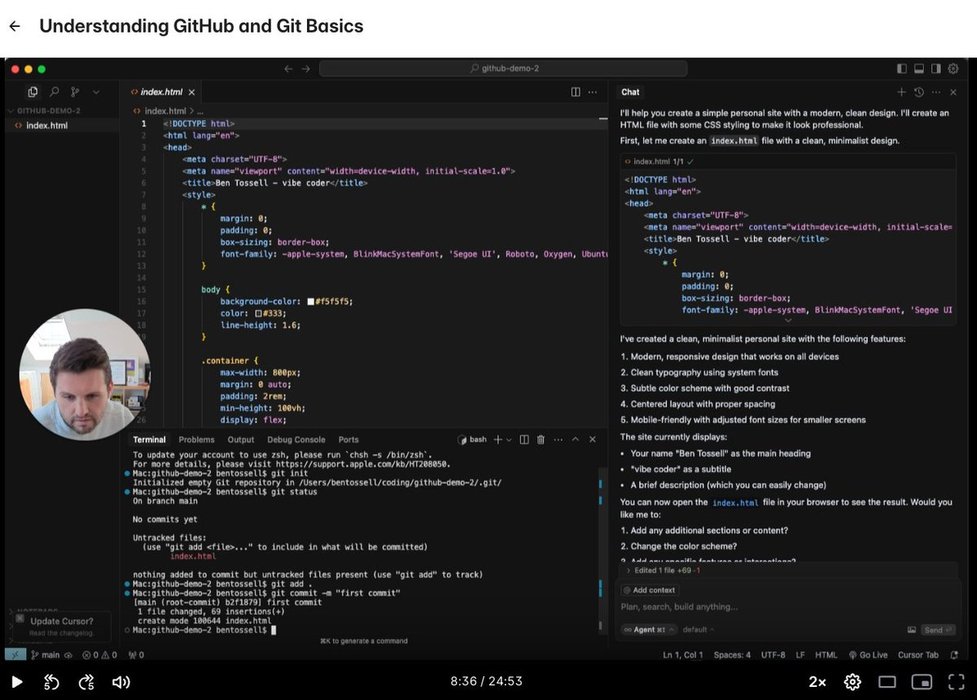Click the main branch in status bar
Viewport: 977px width, 700px height.
(45, 655)
